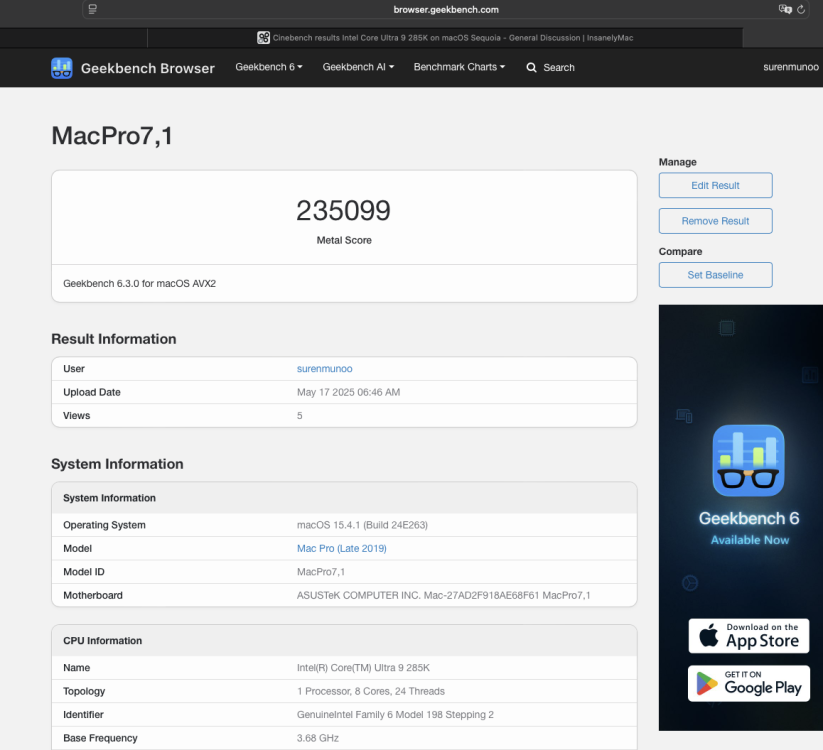Click the Motherboard row label
Image resolution: width=823 pixels, height=750 pixels.
point(93,595)
